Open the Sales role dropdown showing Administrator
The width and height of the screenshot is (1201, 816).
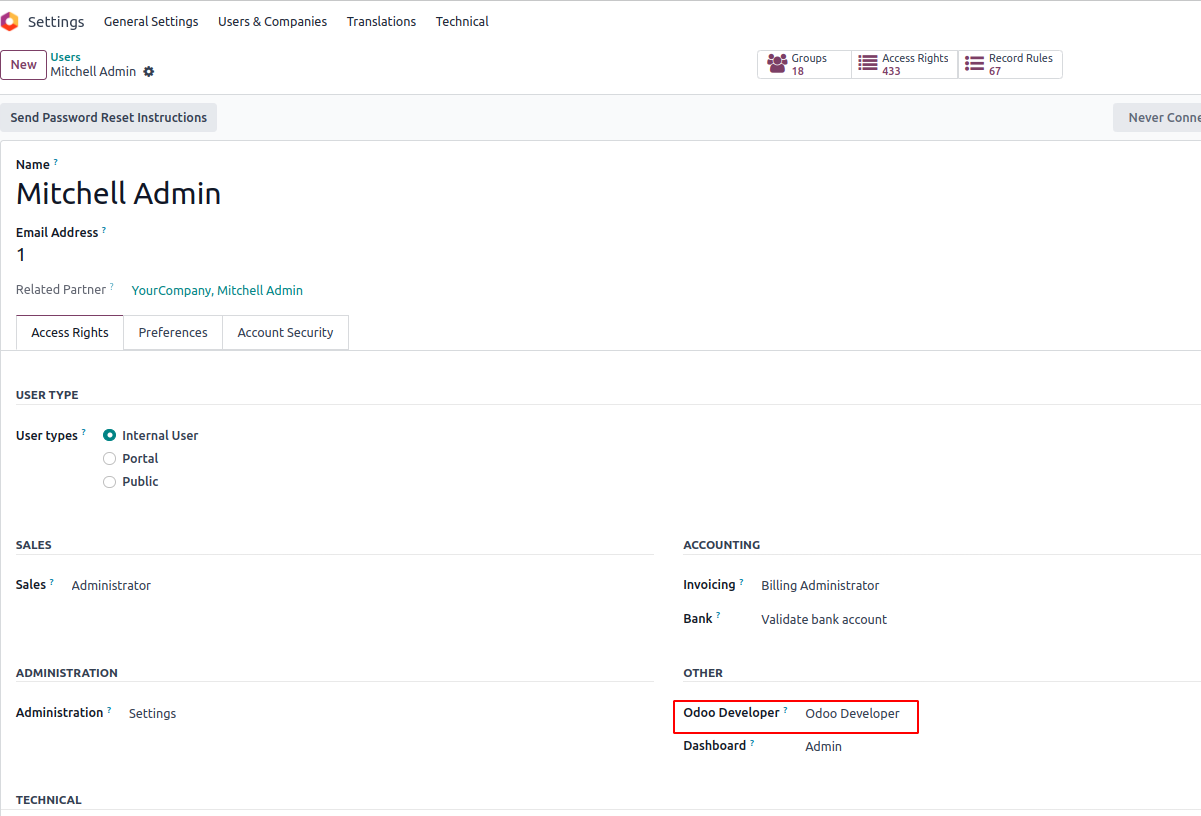(111, 586)
